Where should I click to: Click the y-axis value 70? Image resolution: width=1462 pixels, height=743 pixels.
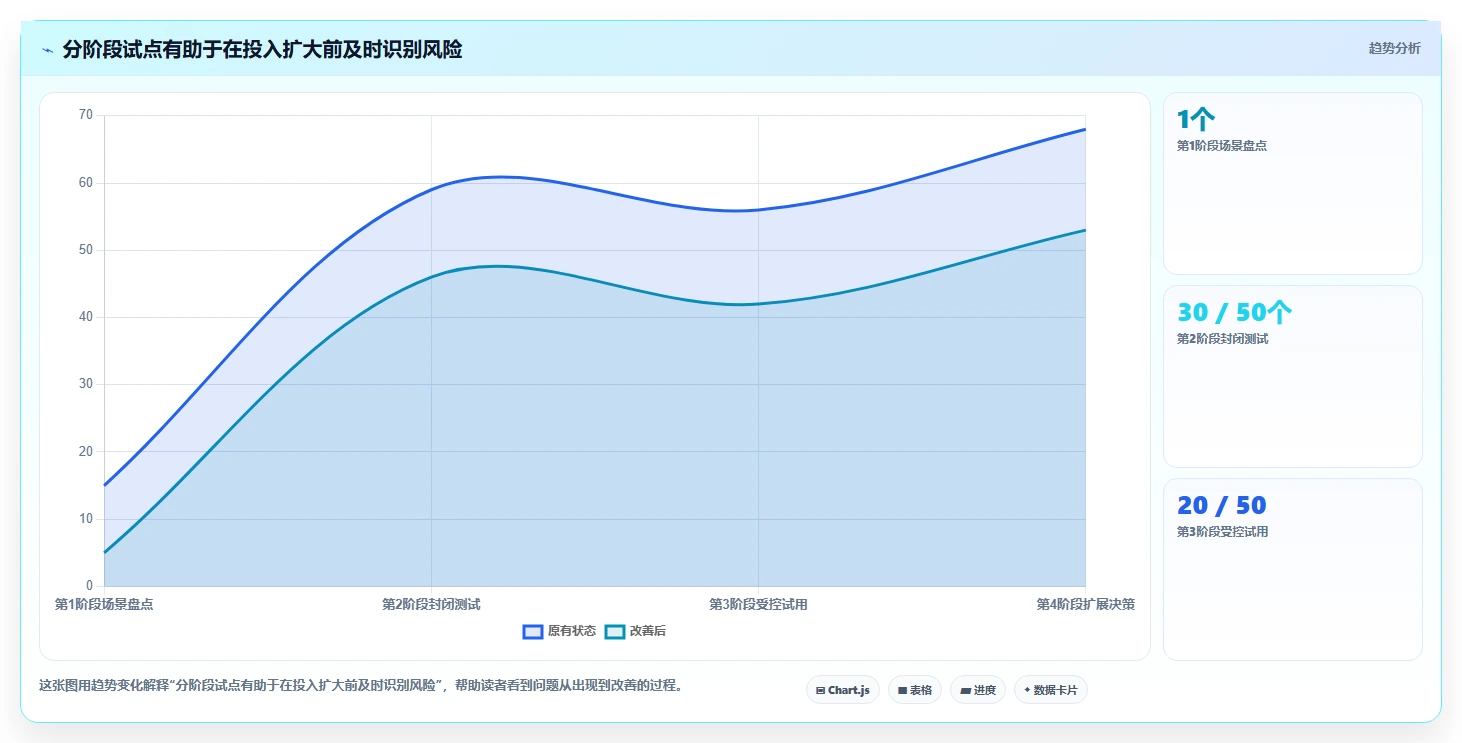coord(85,115)
